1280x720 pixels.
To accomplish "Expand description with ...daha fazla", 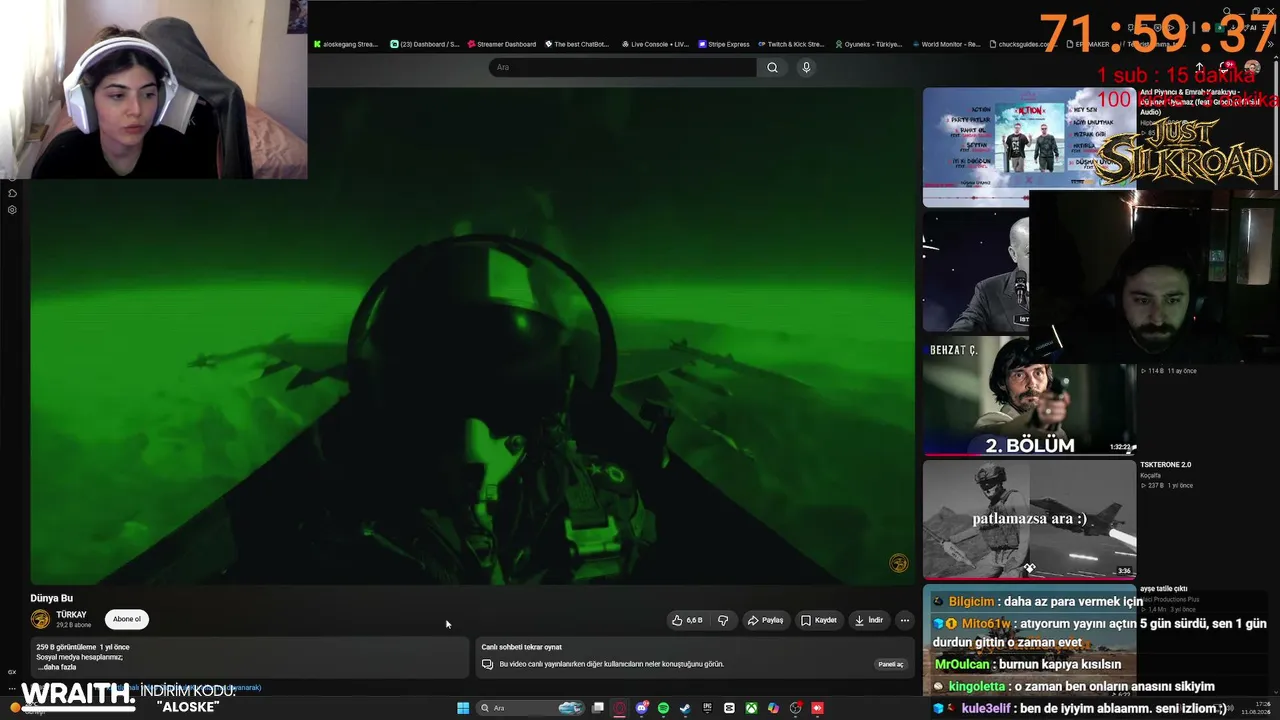I will (56, 667).
